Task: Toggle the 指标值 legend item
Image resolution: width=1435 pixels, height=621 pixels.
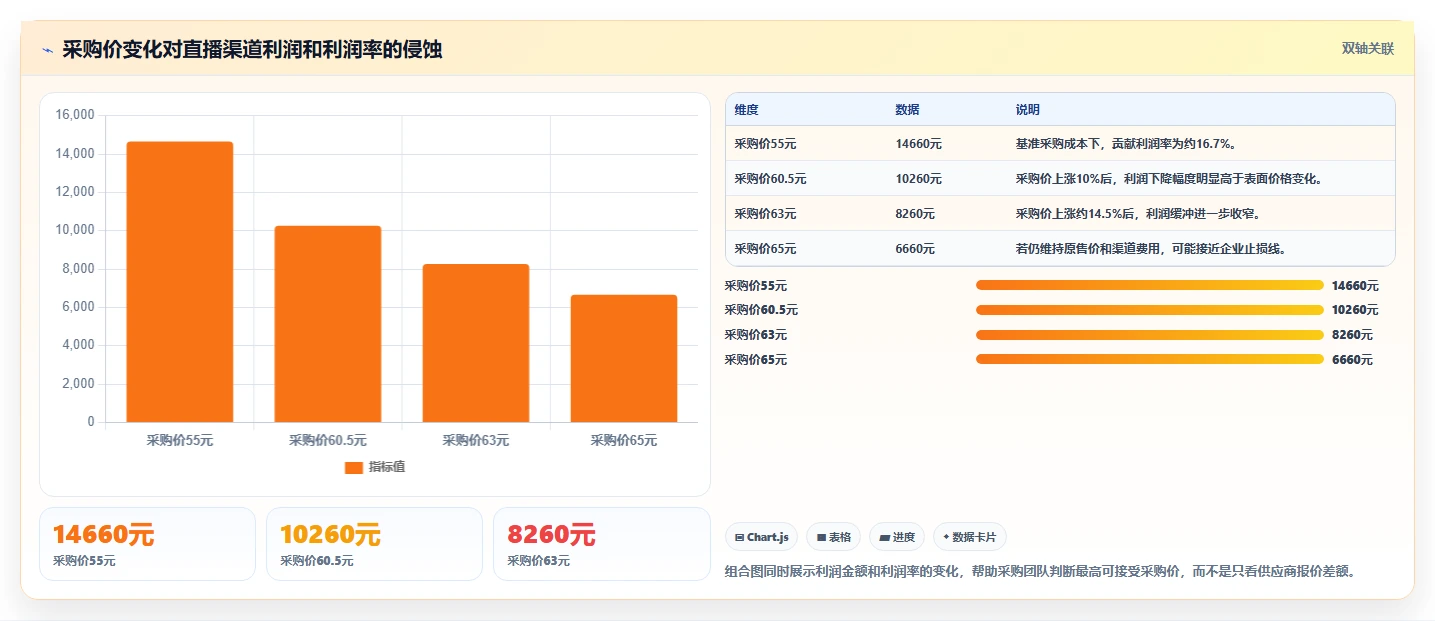Action: [x=374, y=467]
